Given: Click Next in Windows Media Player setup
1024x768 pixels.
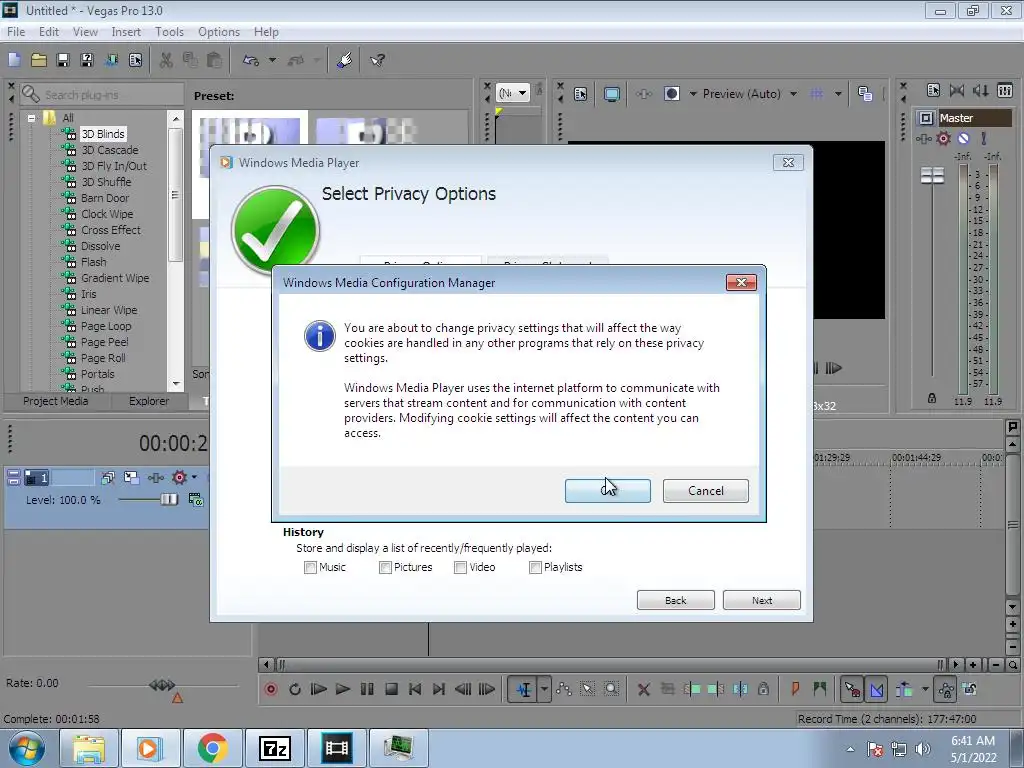Looking at the screenshot, I should [x=761, y=600].
